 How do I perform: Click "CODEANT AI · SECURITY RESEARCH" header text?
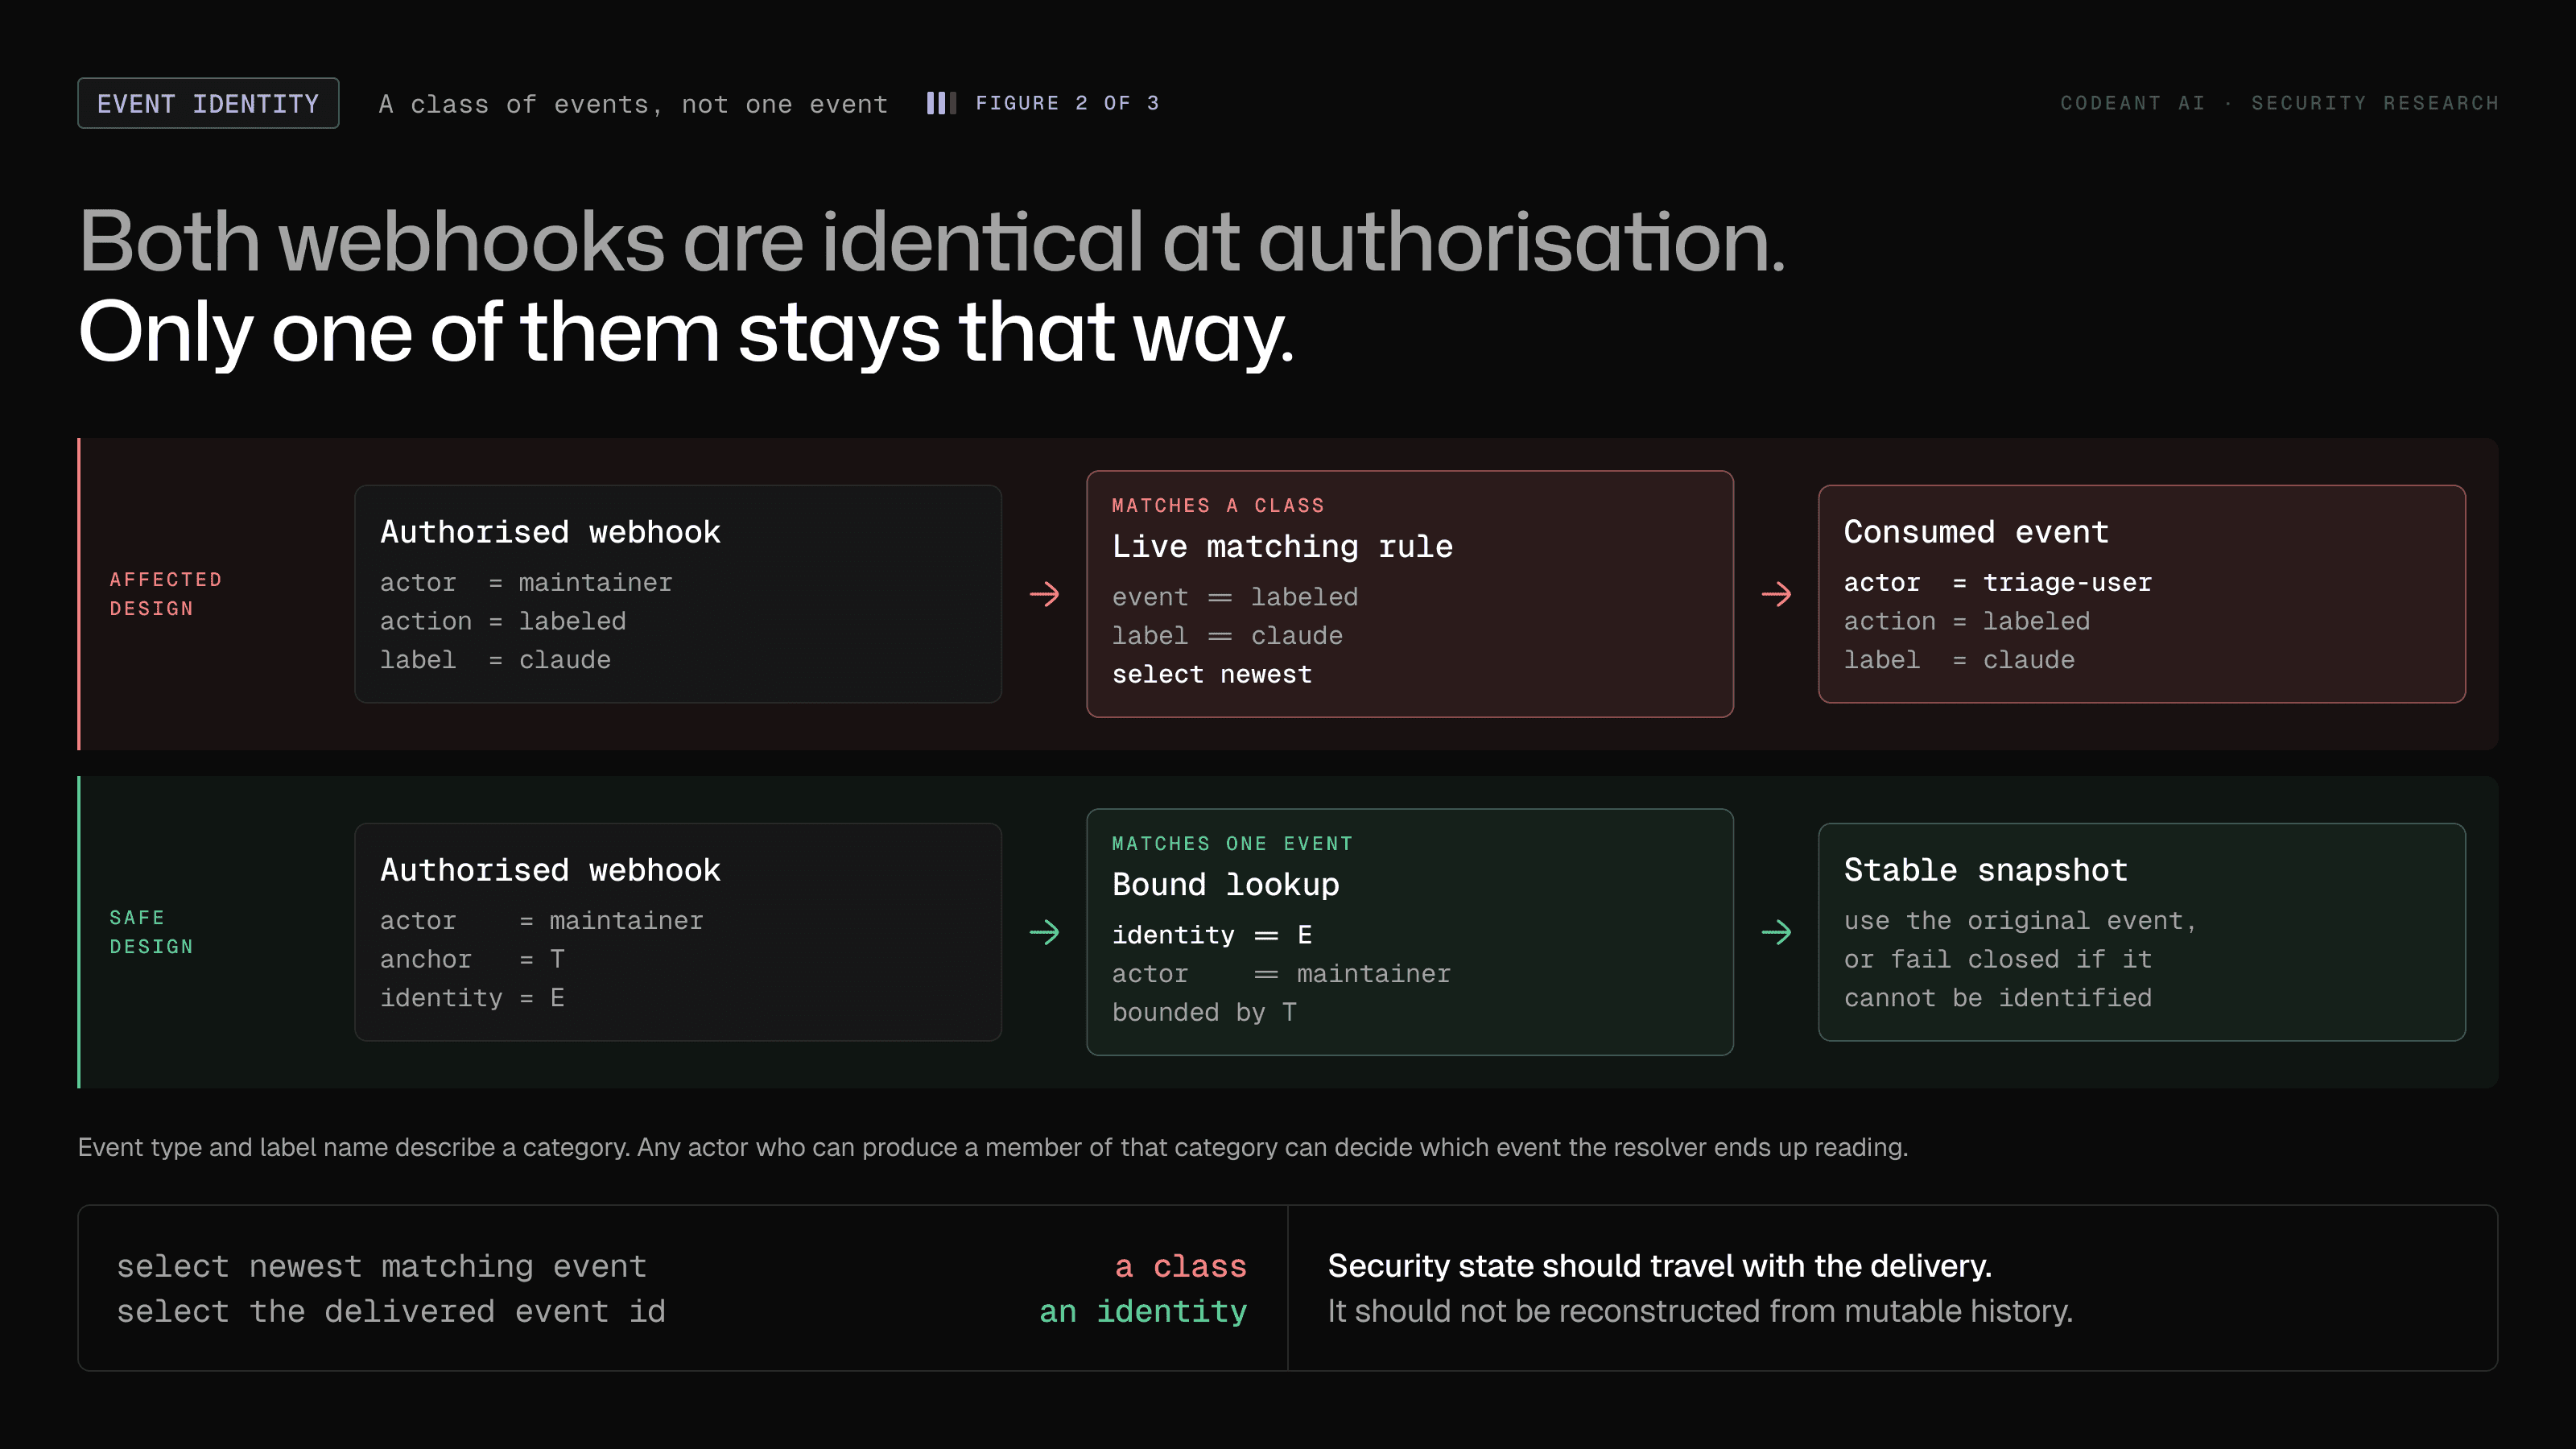tap(2279, 103)
